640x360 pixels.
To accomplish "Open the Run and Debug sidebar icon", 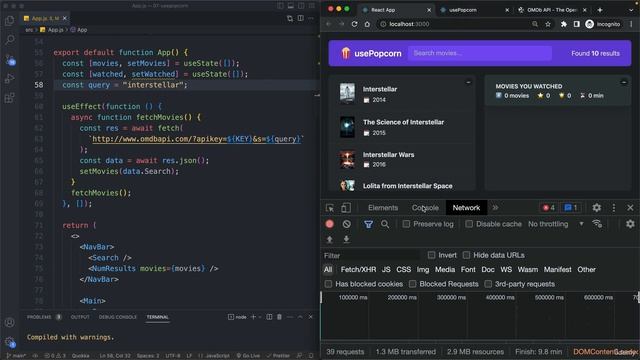I will 9,78.
